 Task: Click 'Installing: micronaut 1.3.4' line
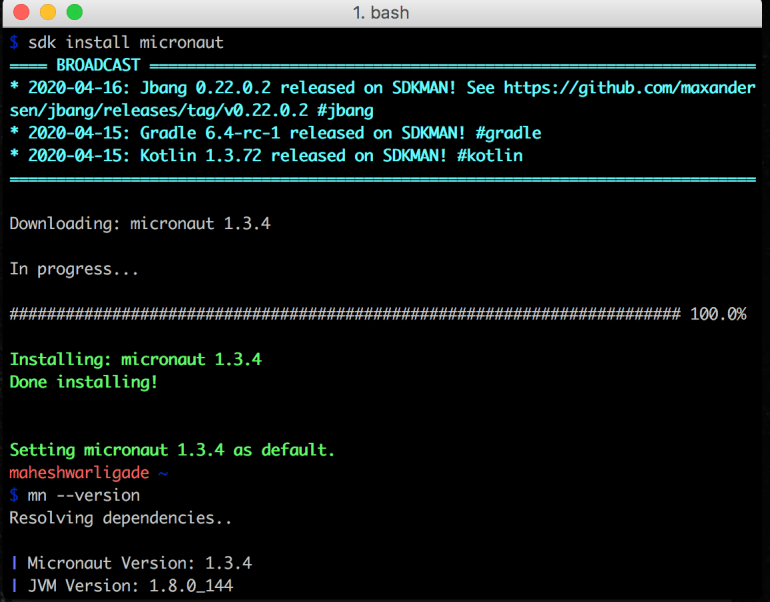[x=136, y=359]
